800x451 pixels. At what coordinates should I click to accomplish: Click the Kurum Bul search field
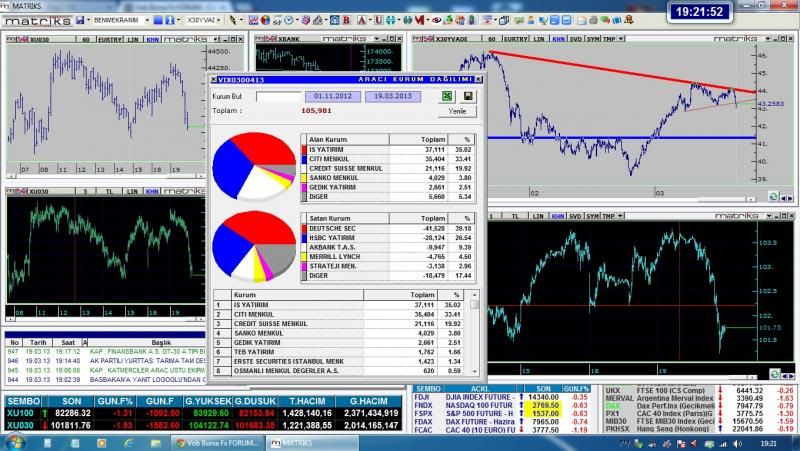(x=279, y=96)
